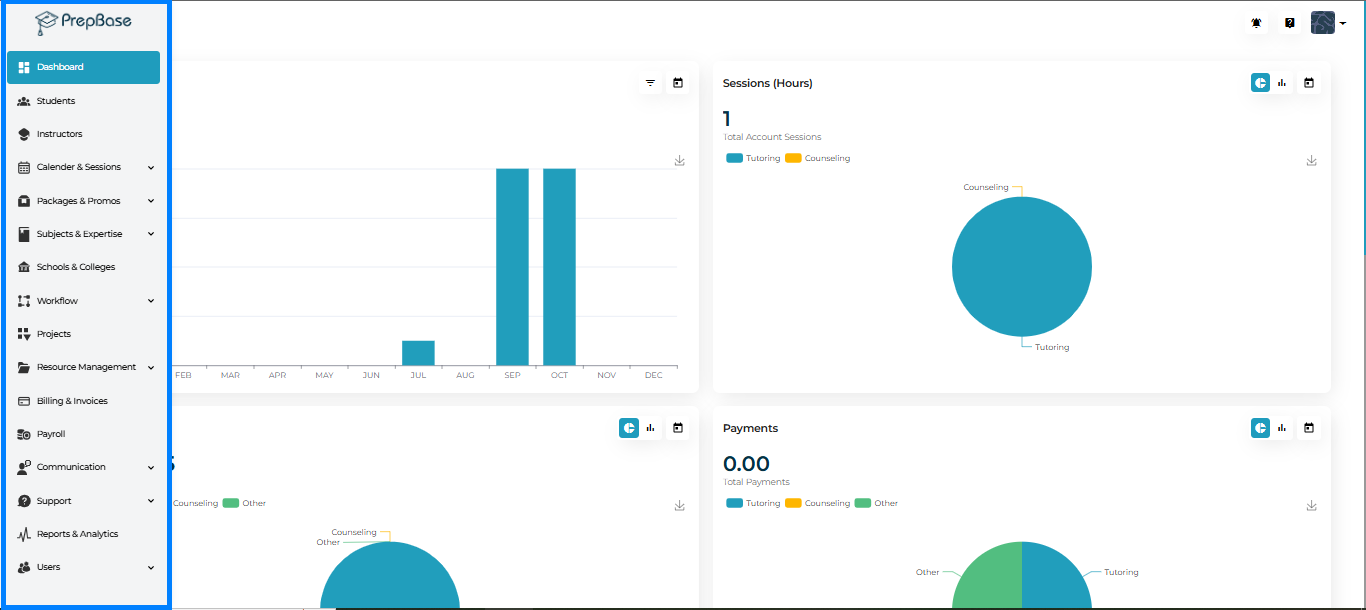Open the user profile avatar dropdown
The image size is (1366, 610).
click(1327, 23)
